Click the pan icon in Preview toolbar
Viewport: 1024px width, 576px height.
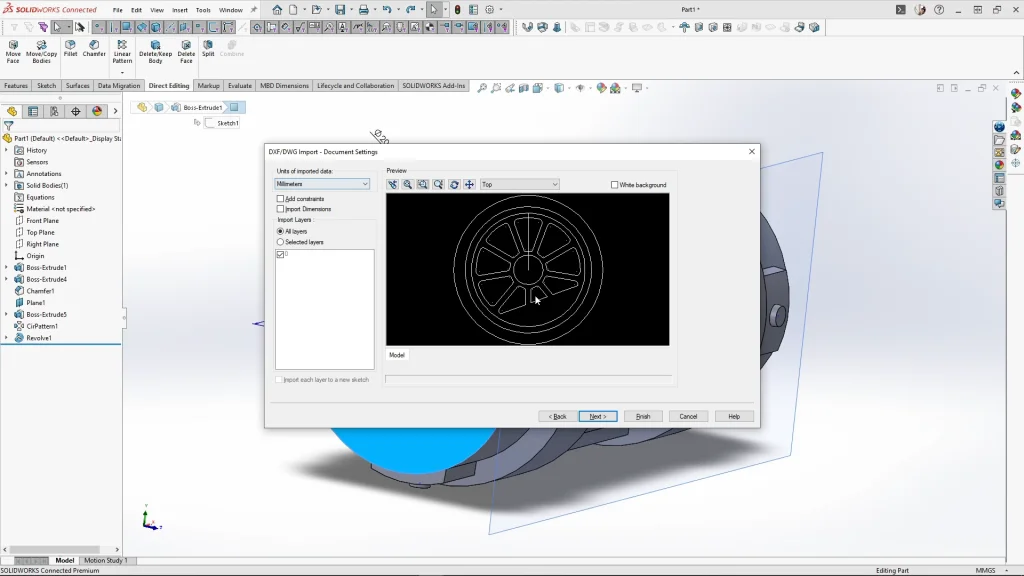[469, 185]
